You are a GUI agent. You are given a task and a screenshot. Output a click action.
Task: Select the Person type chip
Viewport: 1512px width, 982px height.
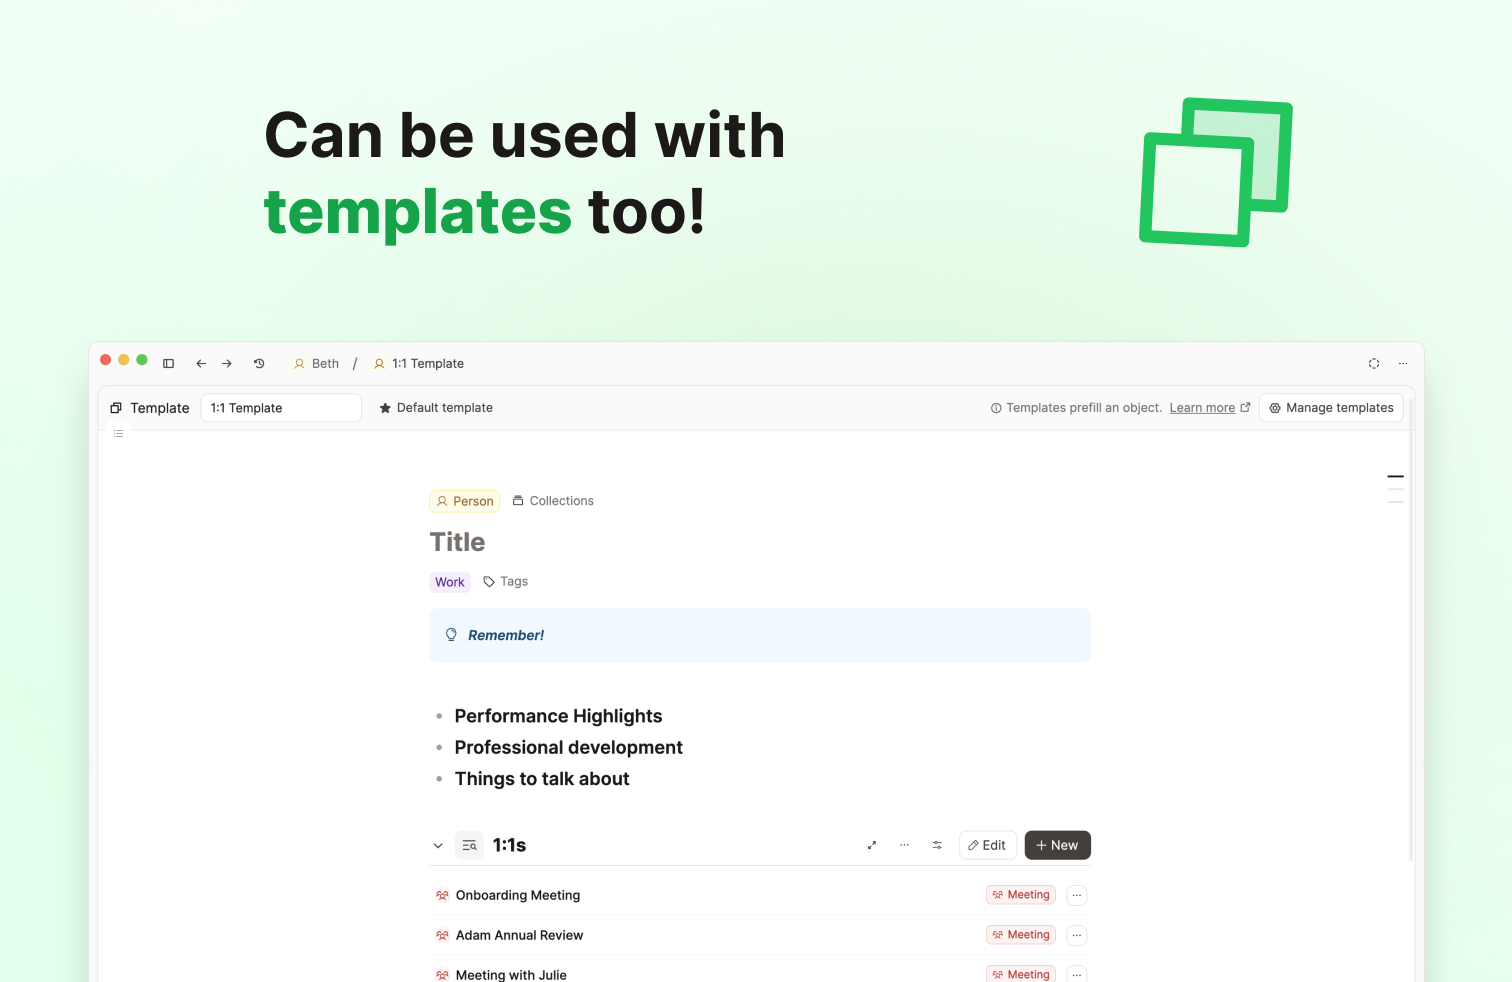pos(464,501)
